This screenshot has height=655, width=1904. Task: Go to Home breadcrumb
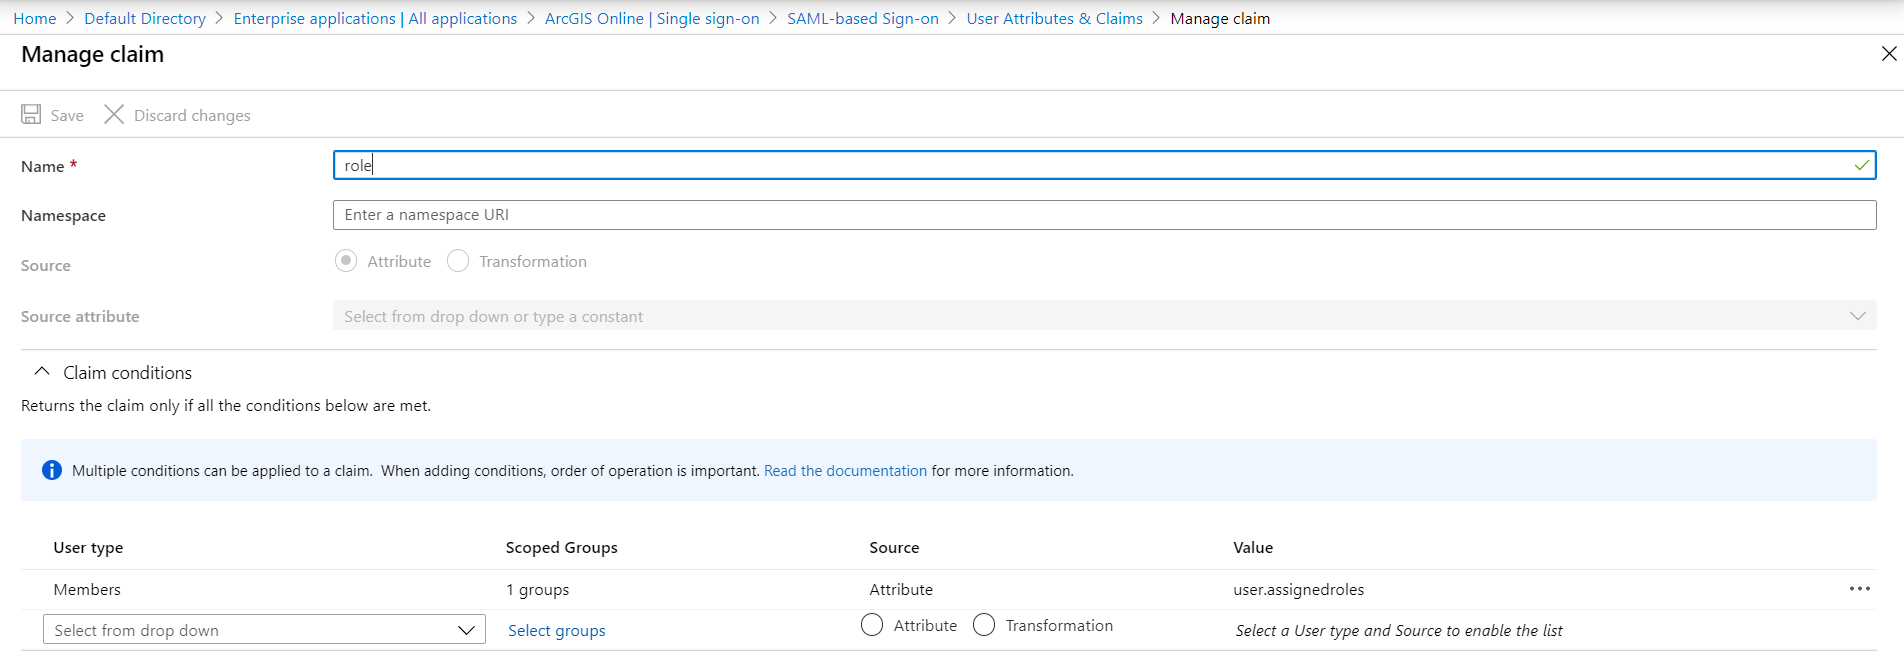35,18
